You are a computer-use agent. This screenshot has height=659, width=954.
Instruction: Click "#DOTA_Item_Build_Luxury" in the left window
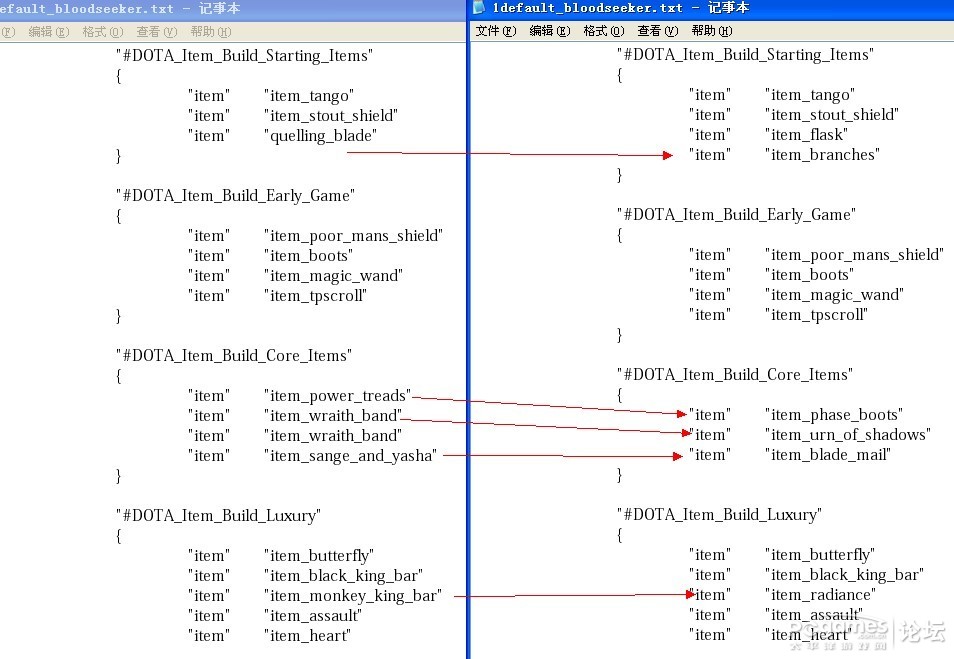218,516
